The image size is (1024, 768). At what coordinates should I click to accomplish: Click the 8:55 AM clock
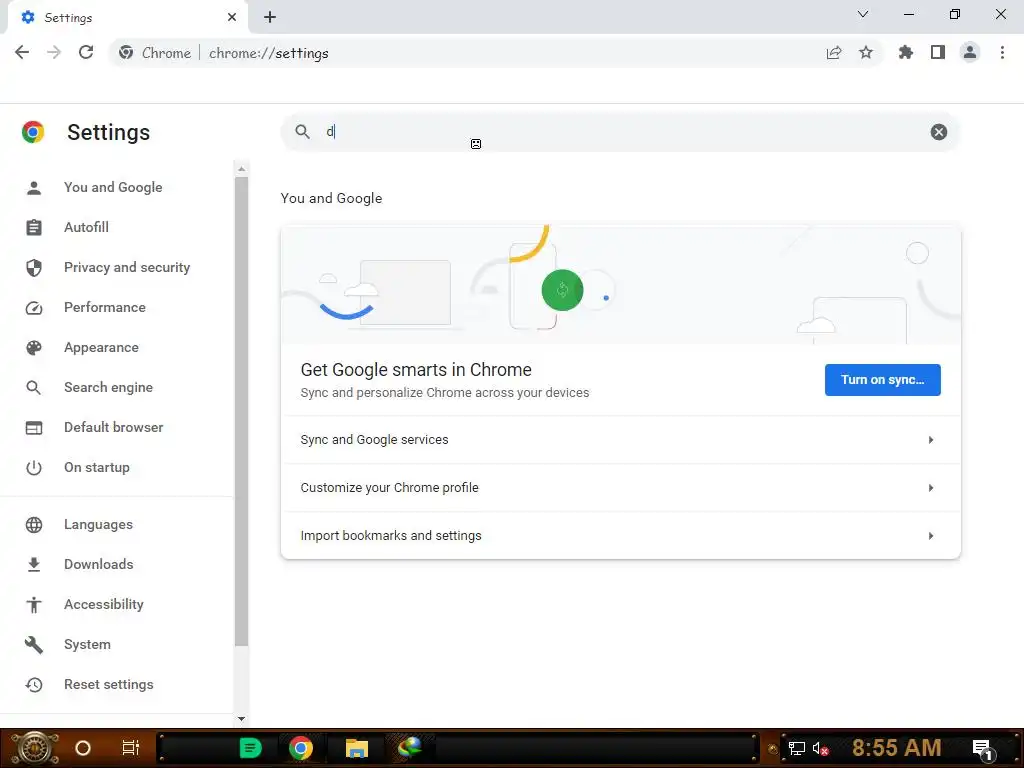coord(897,748)
